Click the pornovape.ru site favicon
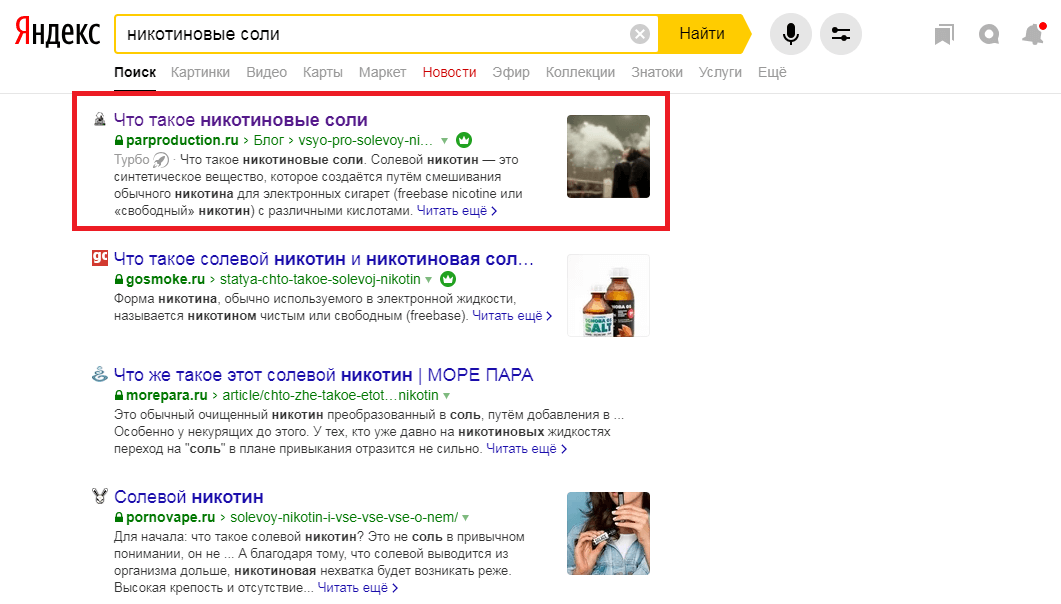Image resolution: width=1061 pixels, height=604 pixels. pyautogui.click(x=99, y=496)
